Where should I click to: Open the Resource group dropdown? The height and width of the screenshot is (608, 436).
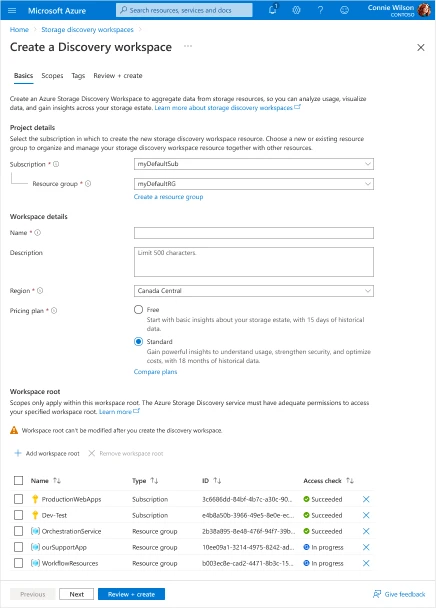[254, 184]
